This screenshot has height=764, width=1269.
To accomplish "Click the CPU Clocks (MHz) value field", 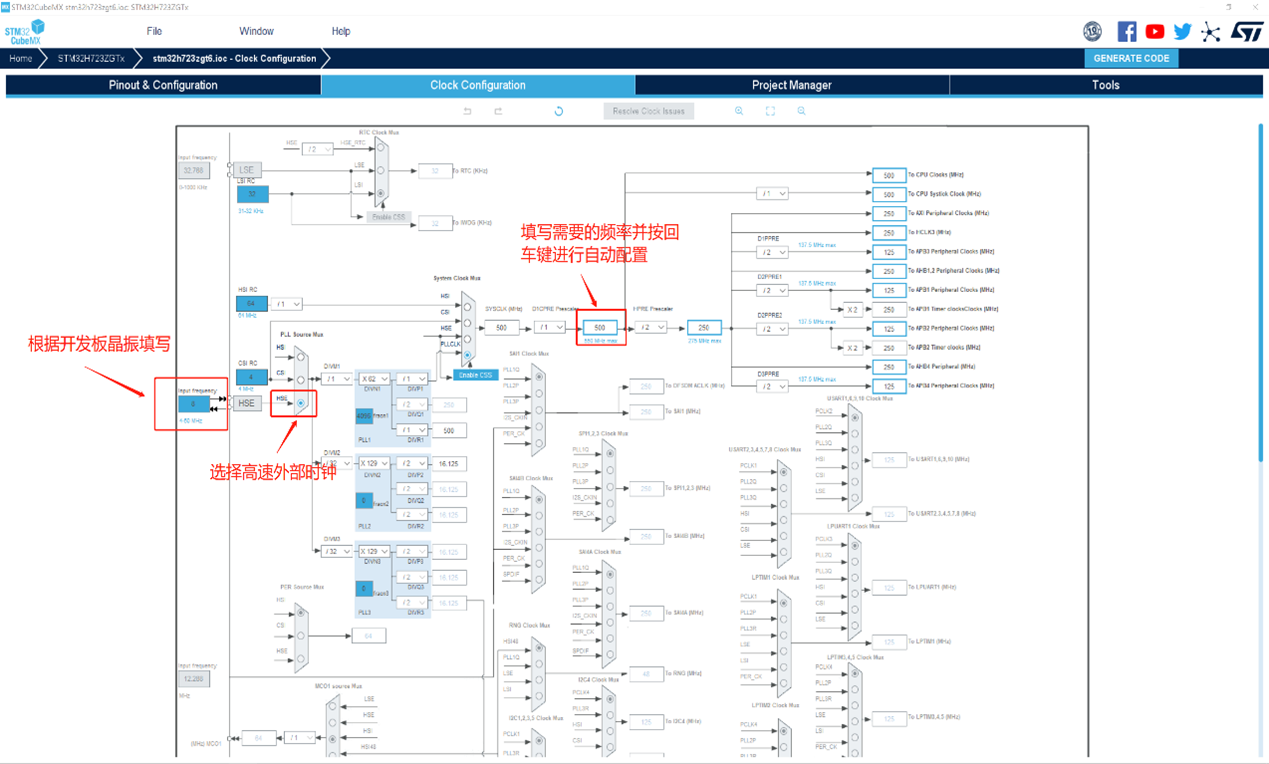I will 889,175.
